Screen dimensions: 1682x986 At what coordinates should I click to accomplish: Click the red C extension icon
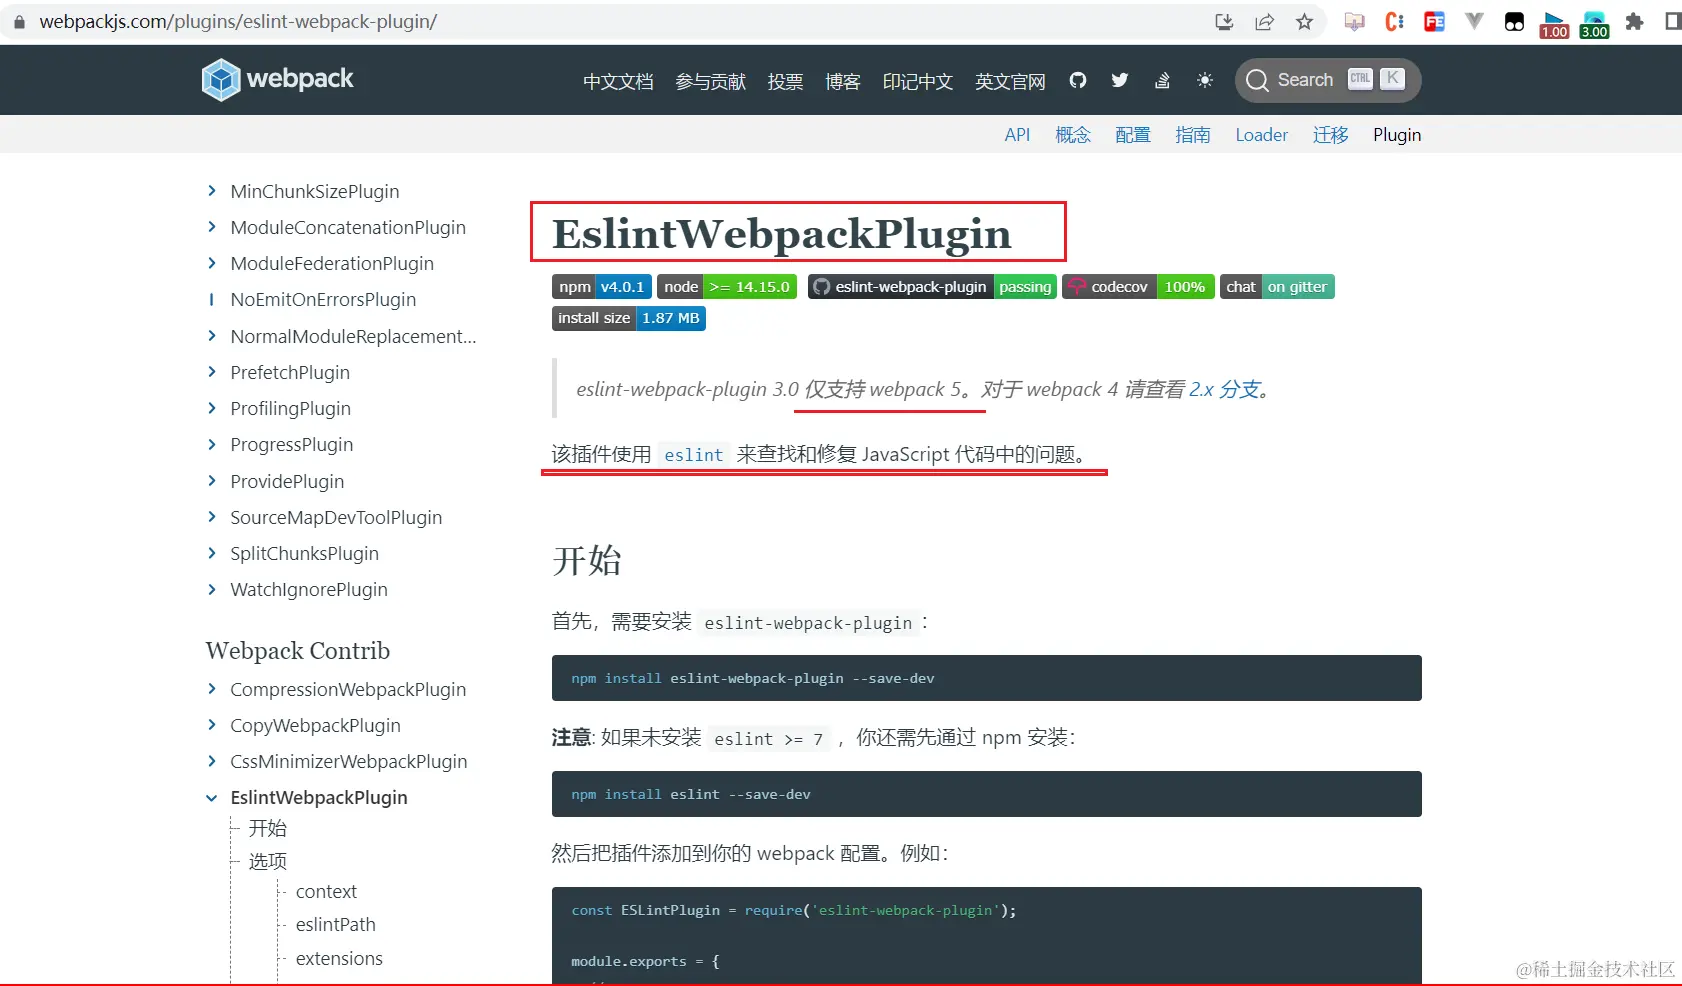(1394, 22)
